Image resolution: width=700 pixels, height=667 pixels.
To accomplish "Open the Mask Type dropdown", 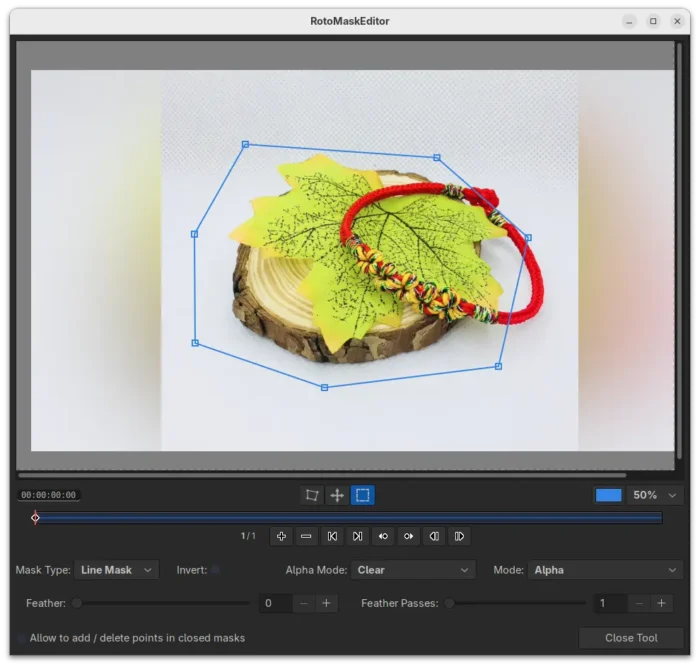I will click(117, 570).
